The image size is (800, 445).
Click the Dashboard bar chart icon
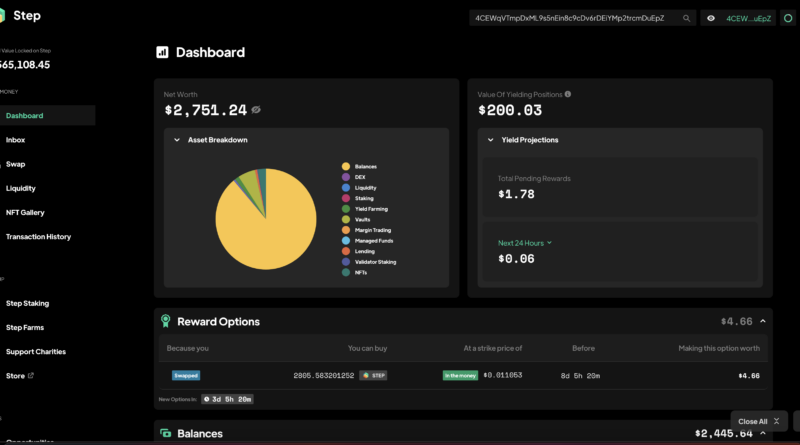pos(162,52)
